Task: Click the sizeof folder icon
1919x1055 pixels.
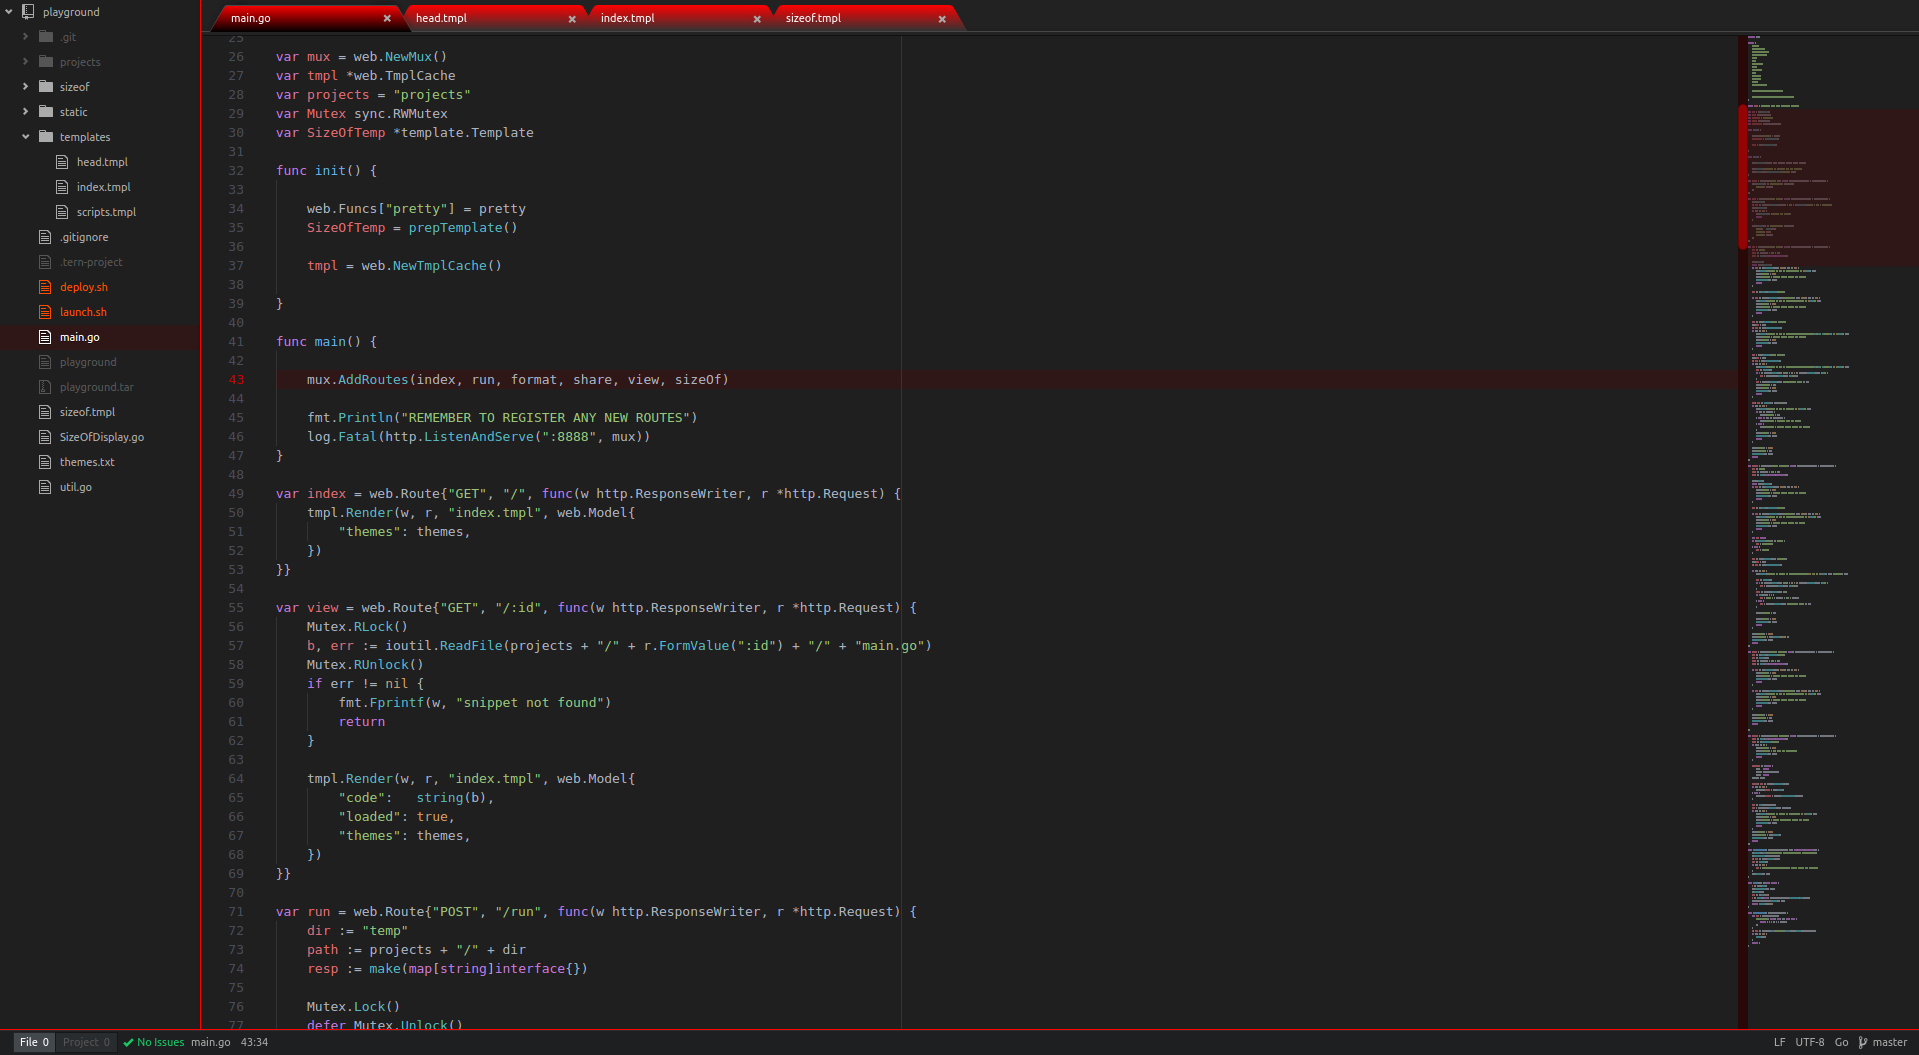Action: [46, 87]
